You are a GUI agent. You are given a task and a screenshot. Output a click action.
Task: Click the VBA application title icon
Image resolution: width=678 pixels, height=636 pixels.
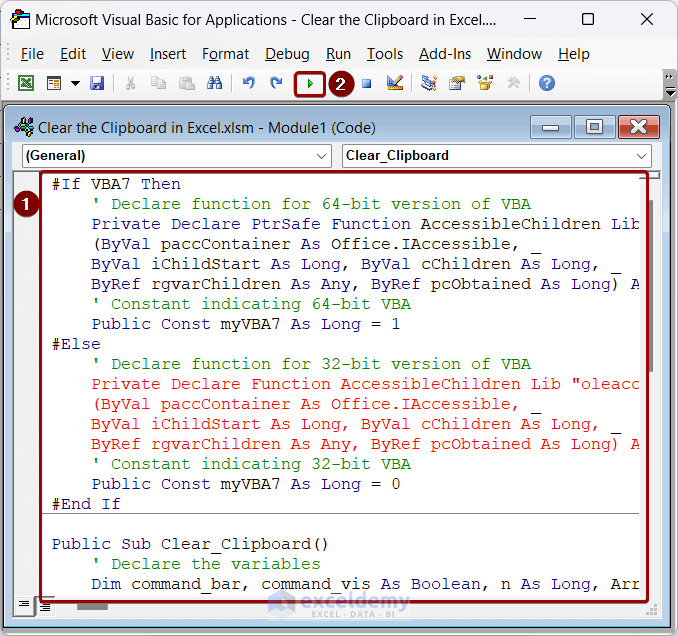click(20, 19)
